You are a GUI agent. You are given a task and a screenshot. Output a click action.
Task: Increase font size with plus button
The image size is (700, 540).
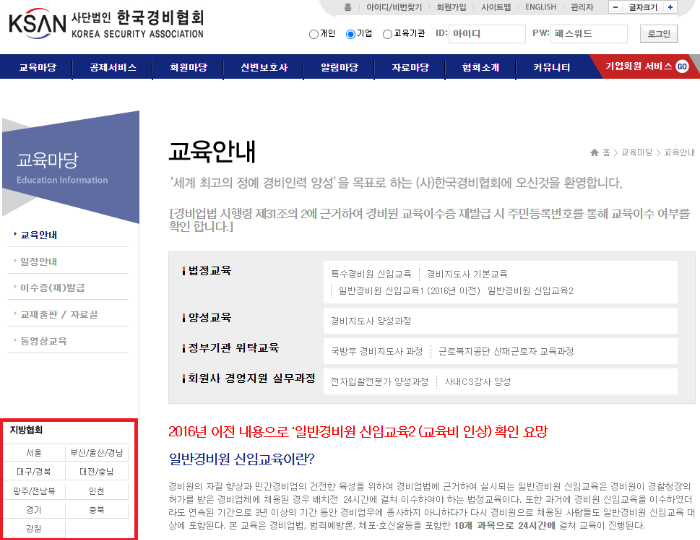pyautogui.click(x=670, y=7)
